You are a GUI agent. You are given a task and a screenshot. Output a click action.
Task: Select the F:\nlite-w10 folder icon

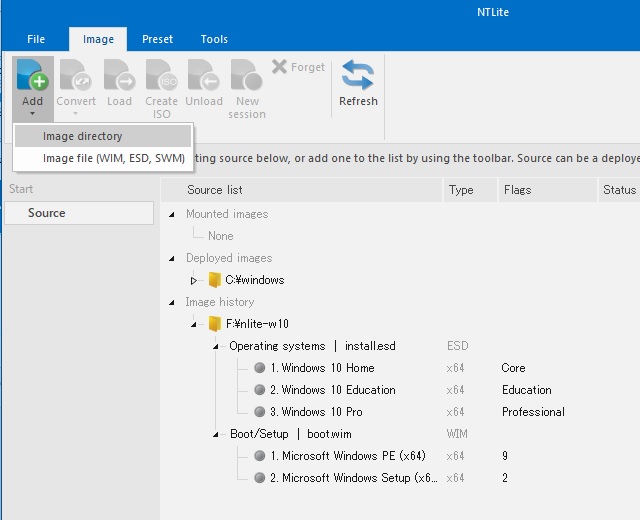(215, 324)
